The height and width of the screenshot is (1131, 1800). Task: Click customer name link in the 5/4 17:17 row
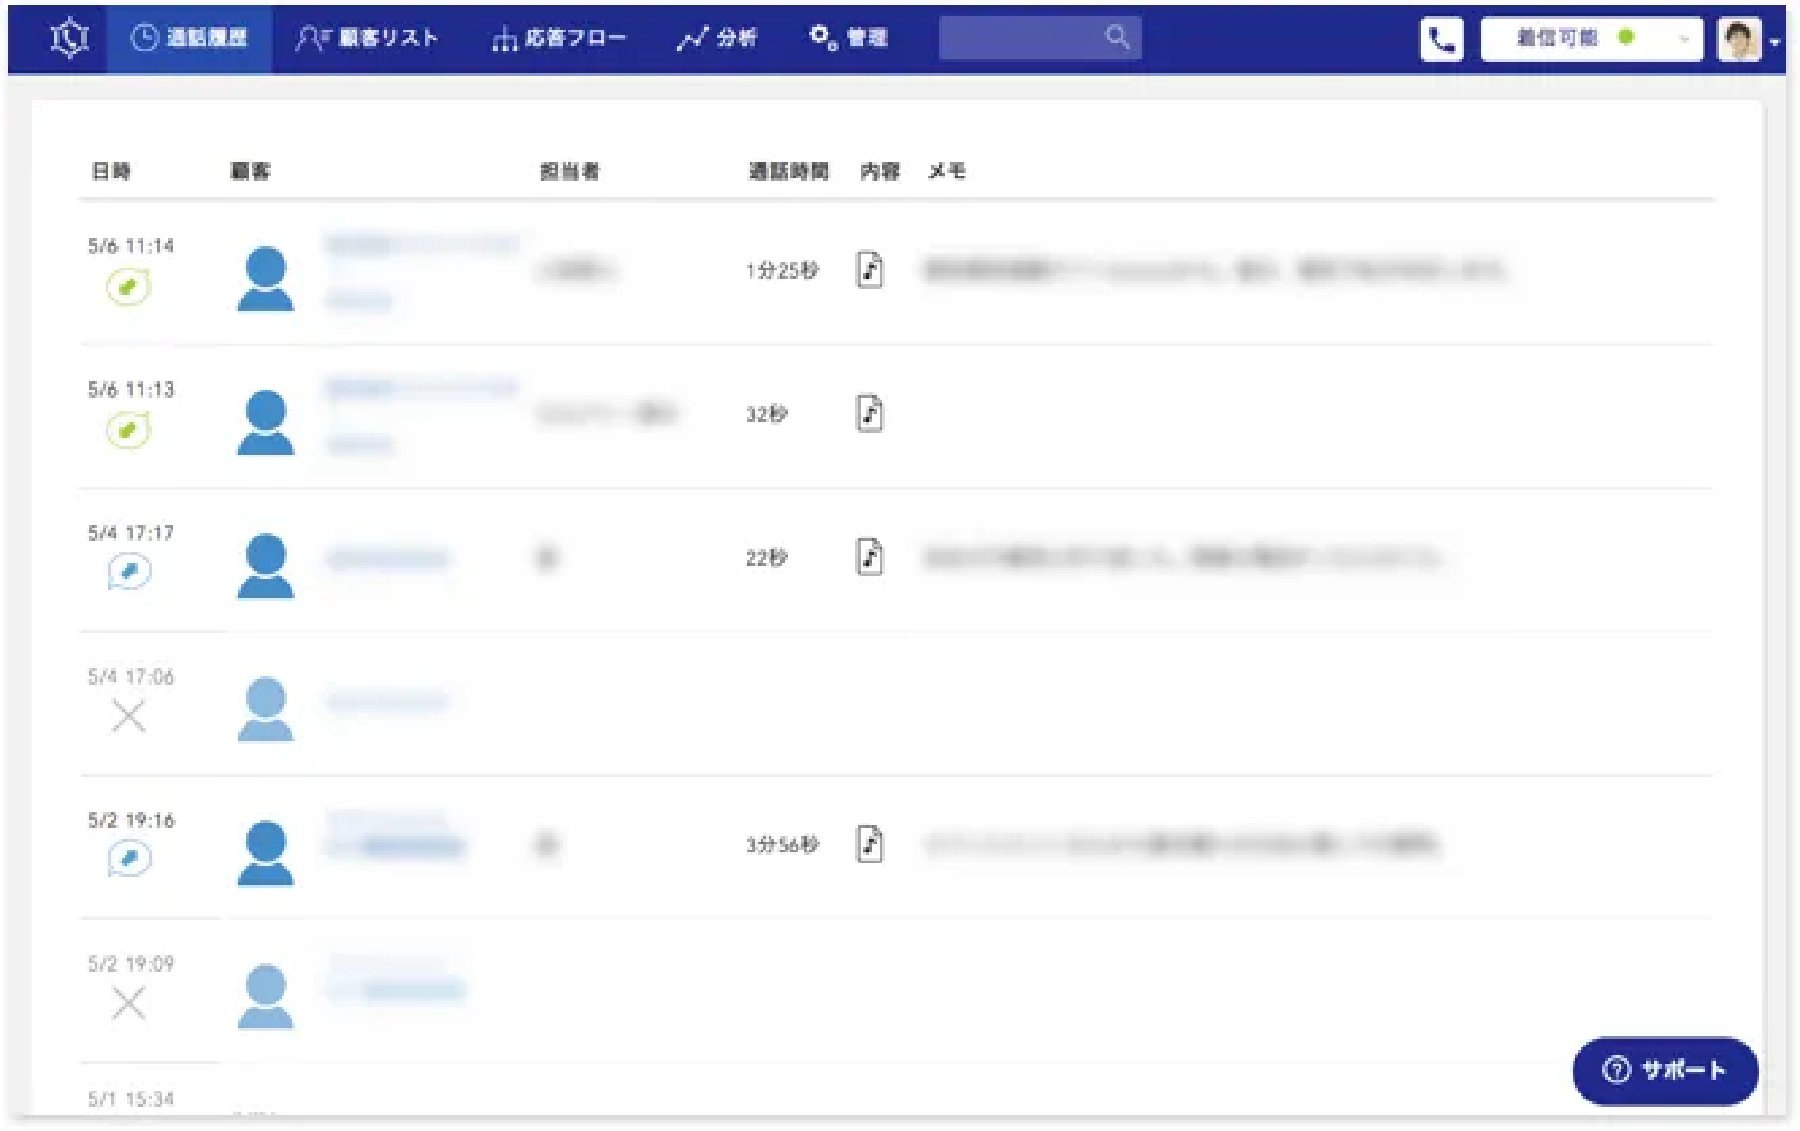pyautogui.click(x=387, y=558)
